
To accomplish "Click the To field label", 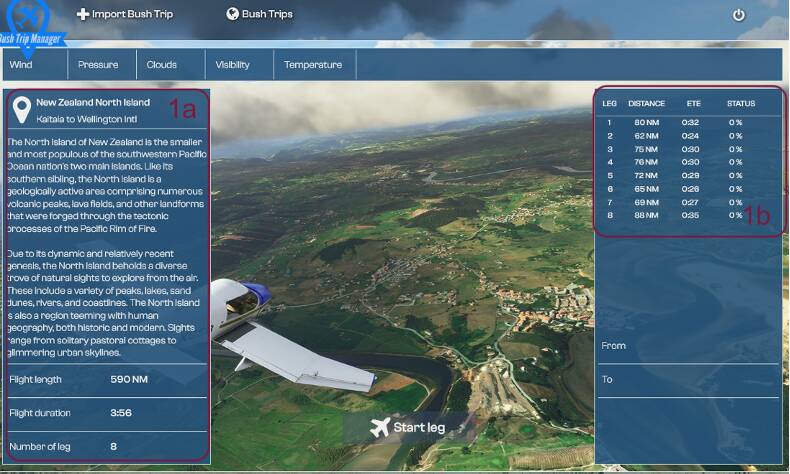I will tap(607, 379).
